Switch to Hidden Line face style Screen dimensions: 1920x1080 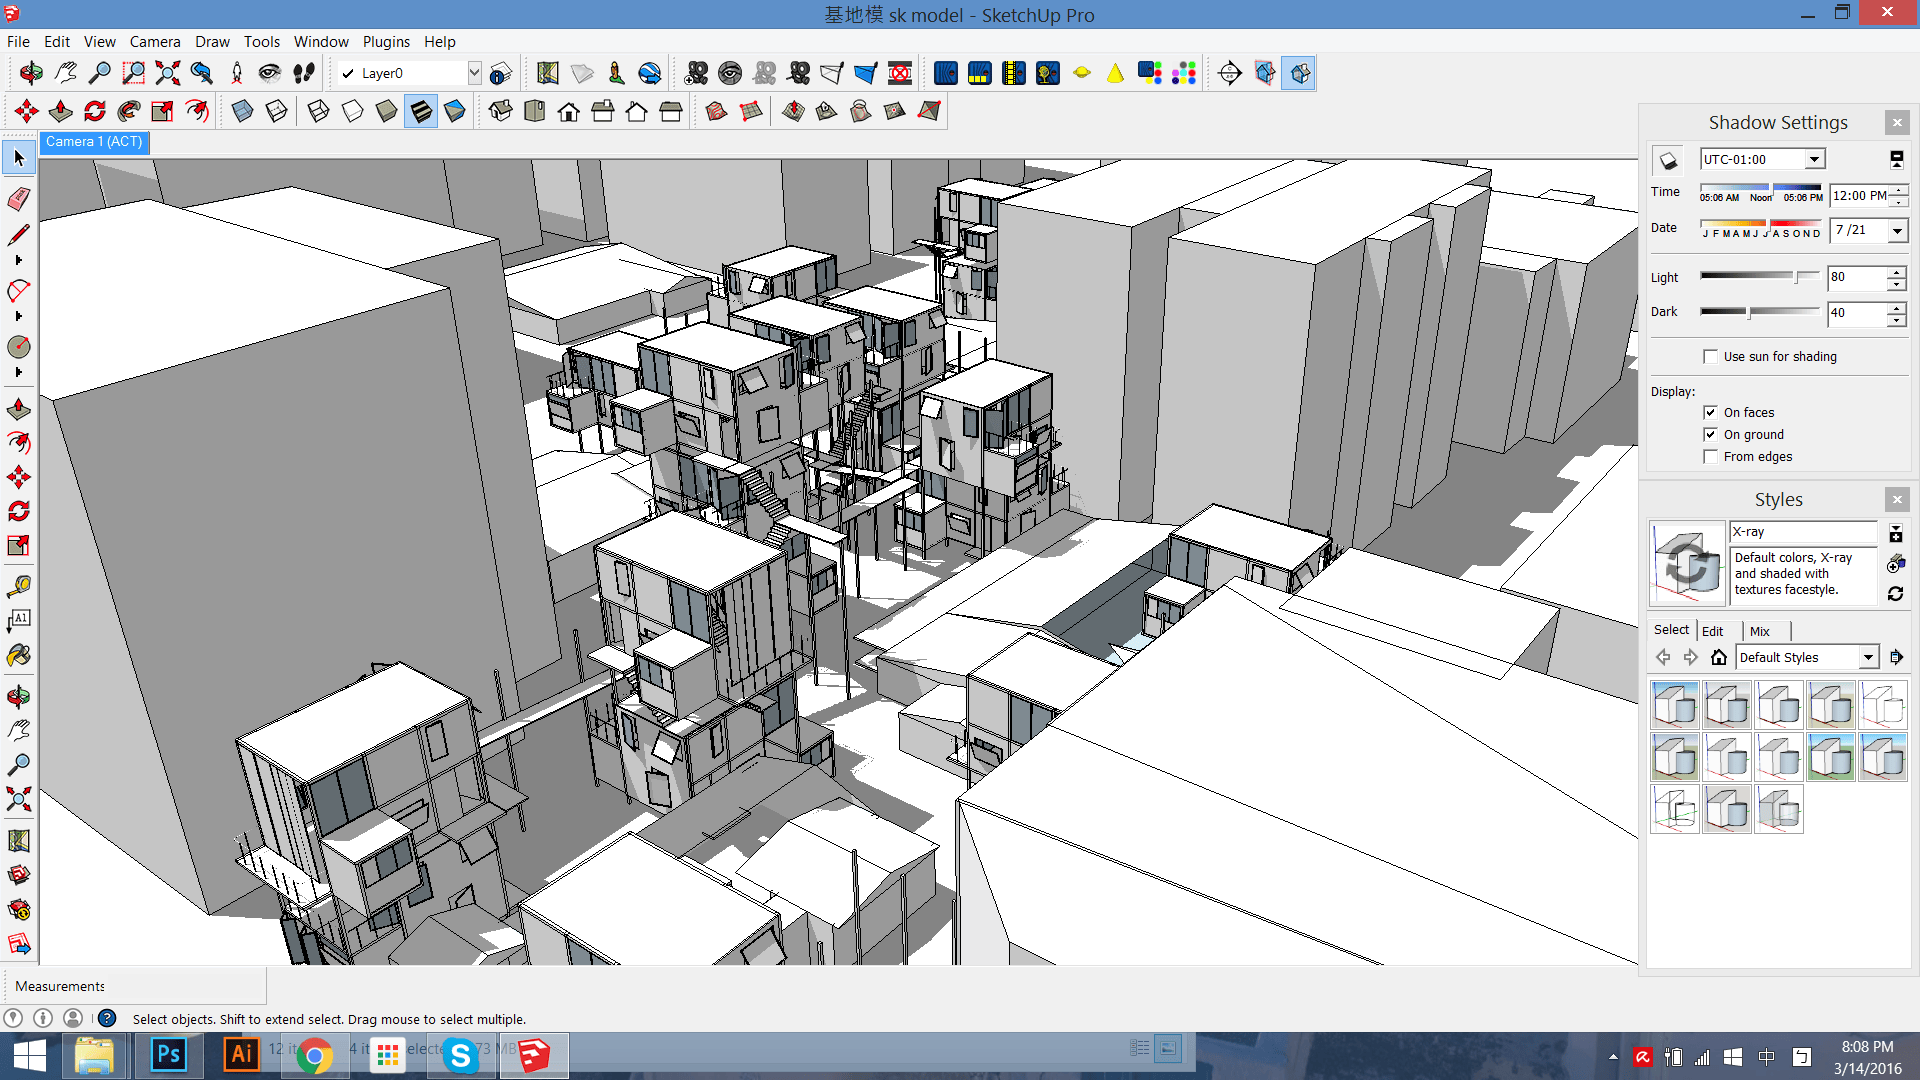[353, 111]
